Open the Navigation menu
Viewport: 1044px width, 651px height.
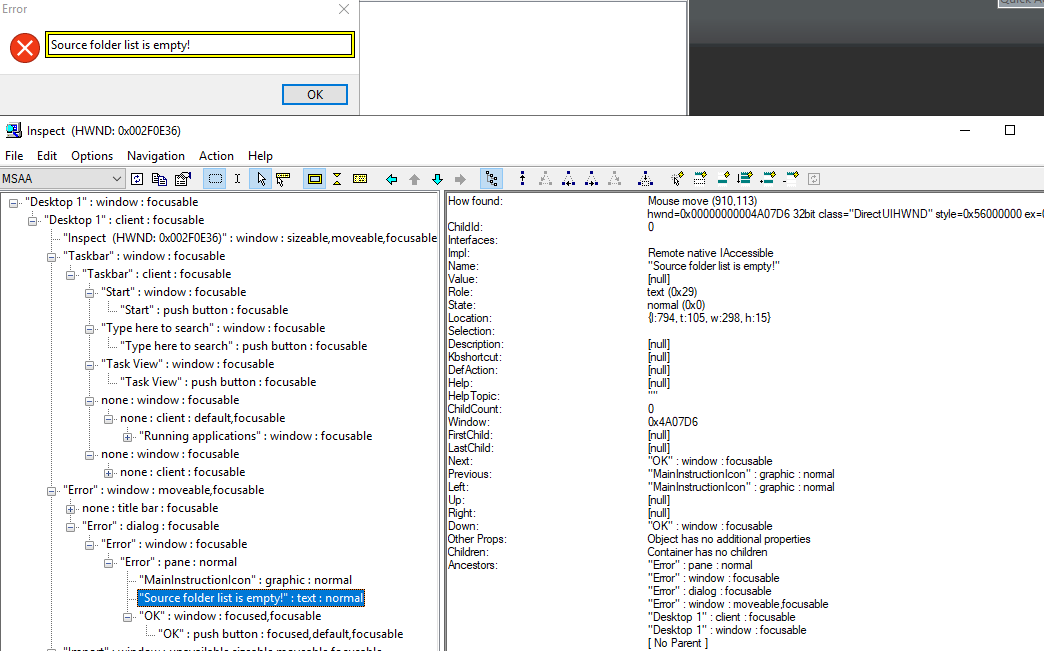156,155
